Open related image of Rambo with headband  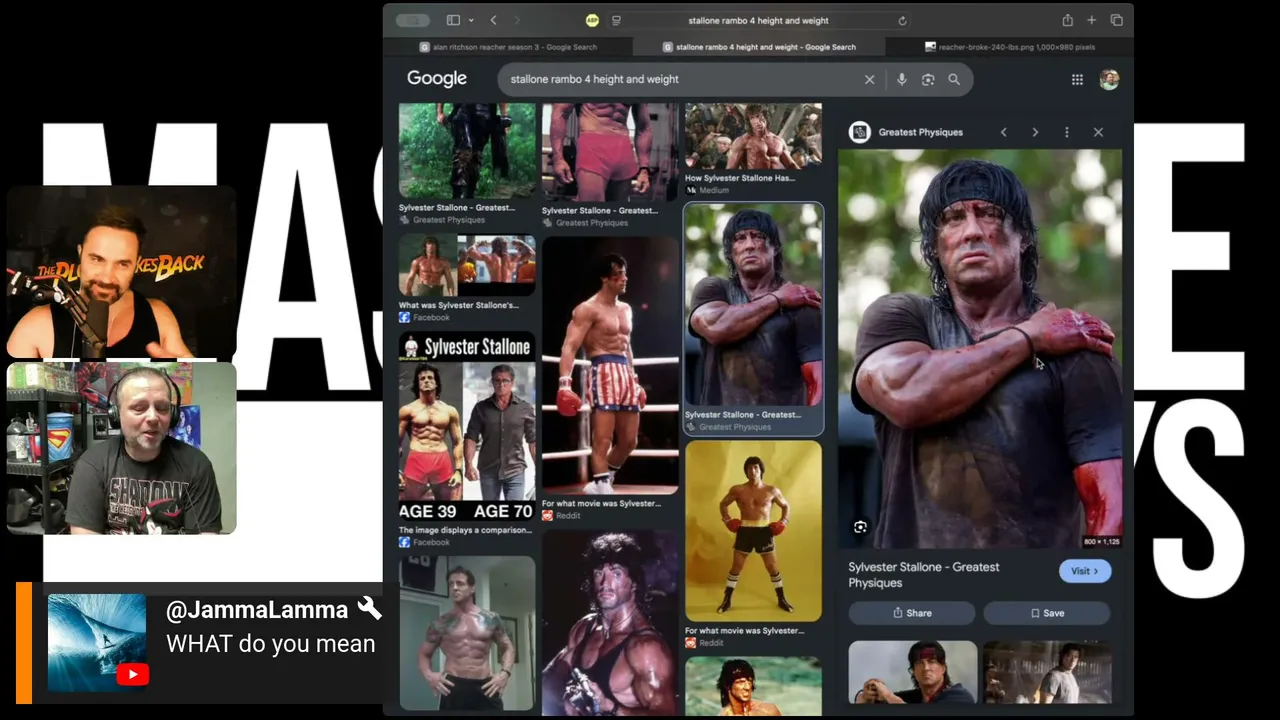coord(913,672)
